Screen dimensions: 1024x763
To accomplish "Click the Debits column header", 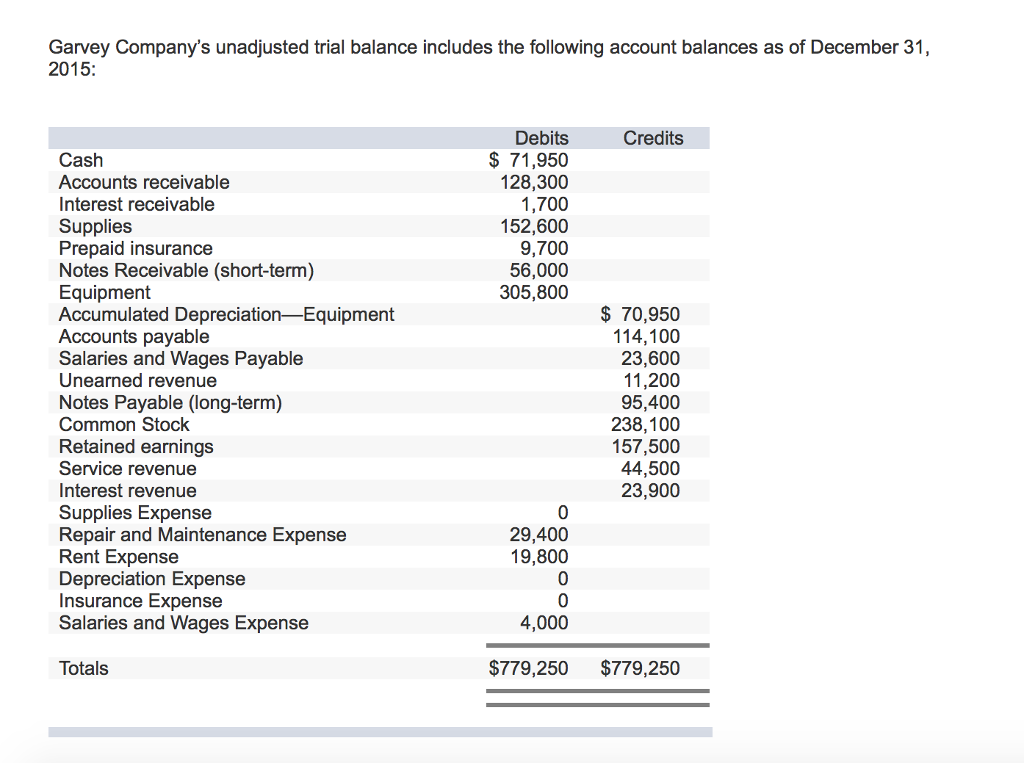I will pyautogui.click(x=541, y=138).
